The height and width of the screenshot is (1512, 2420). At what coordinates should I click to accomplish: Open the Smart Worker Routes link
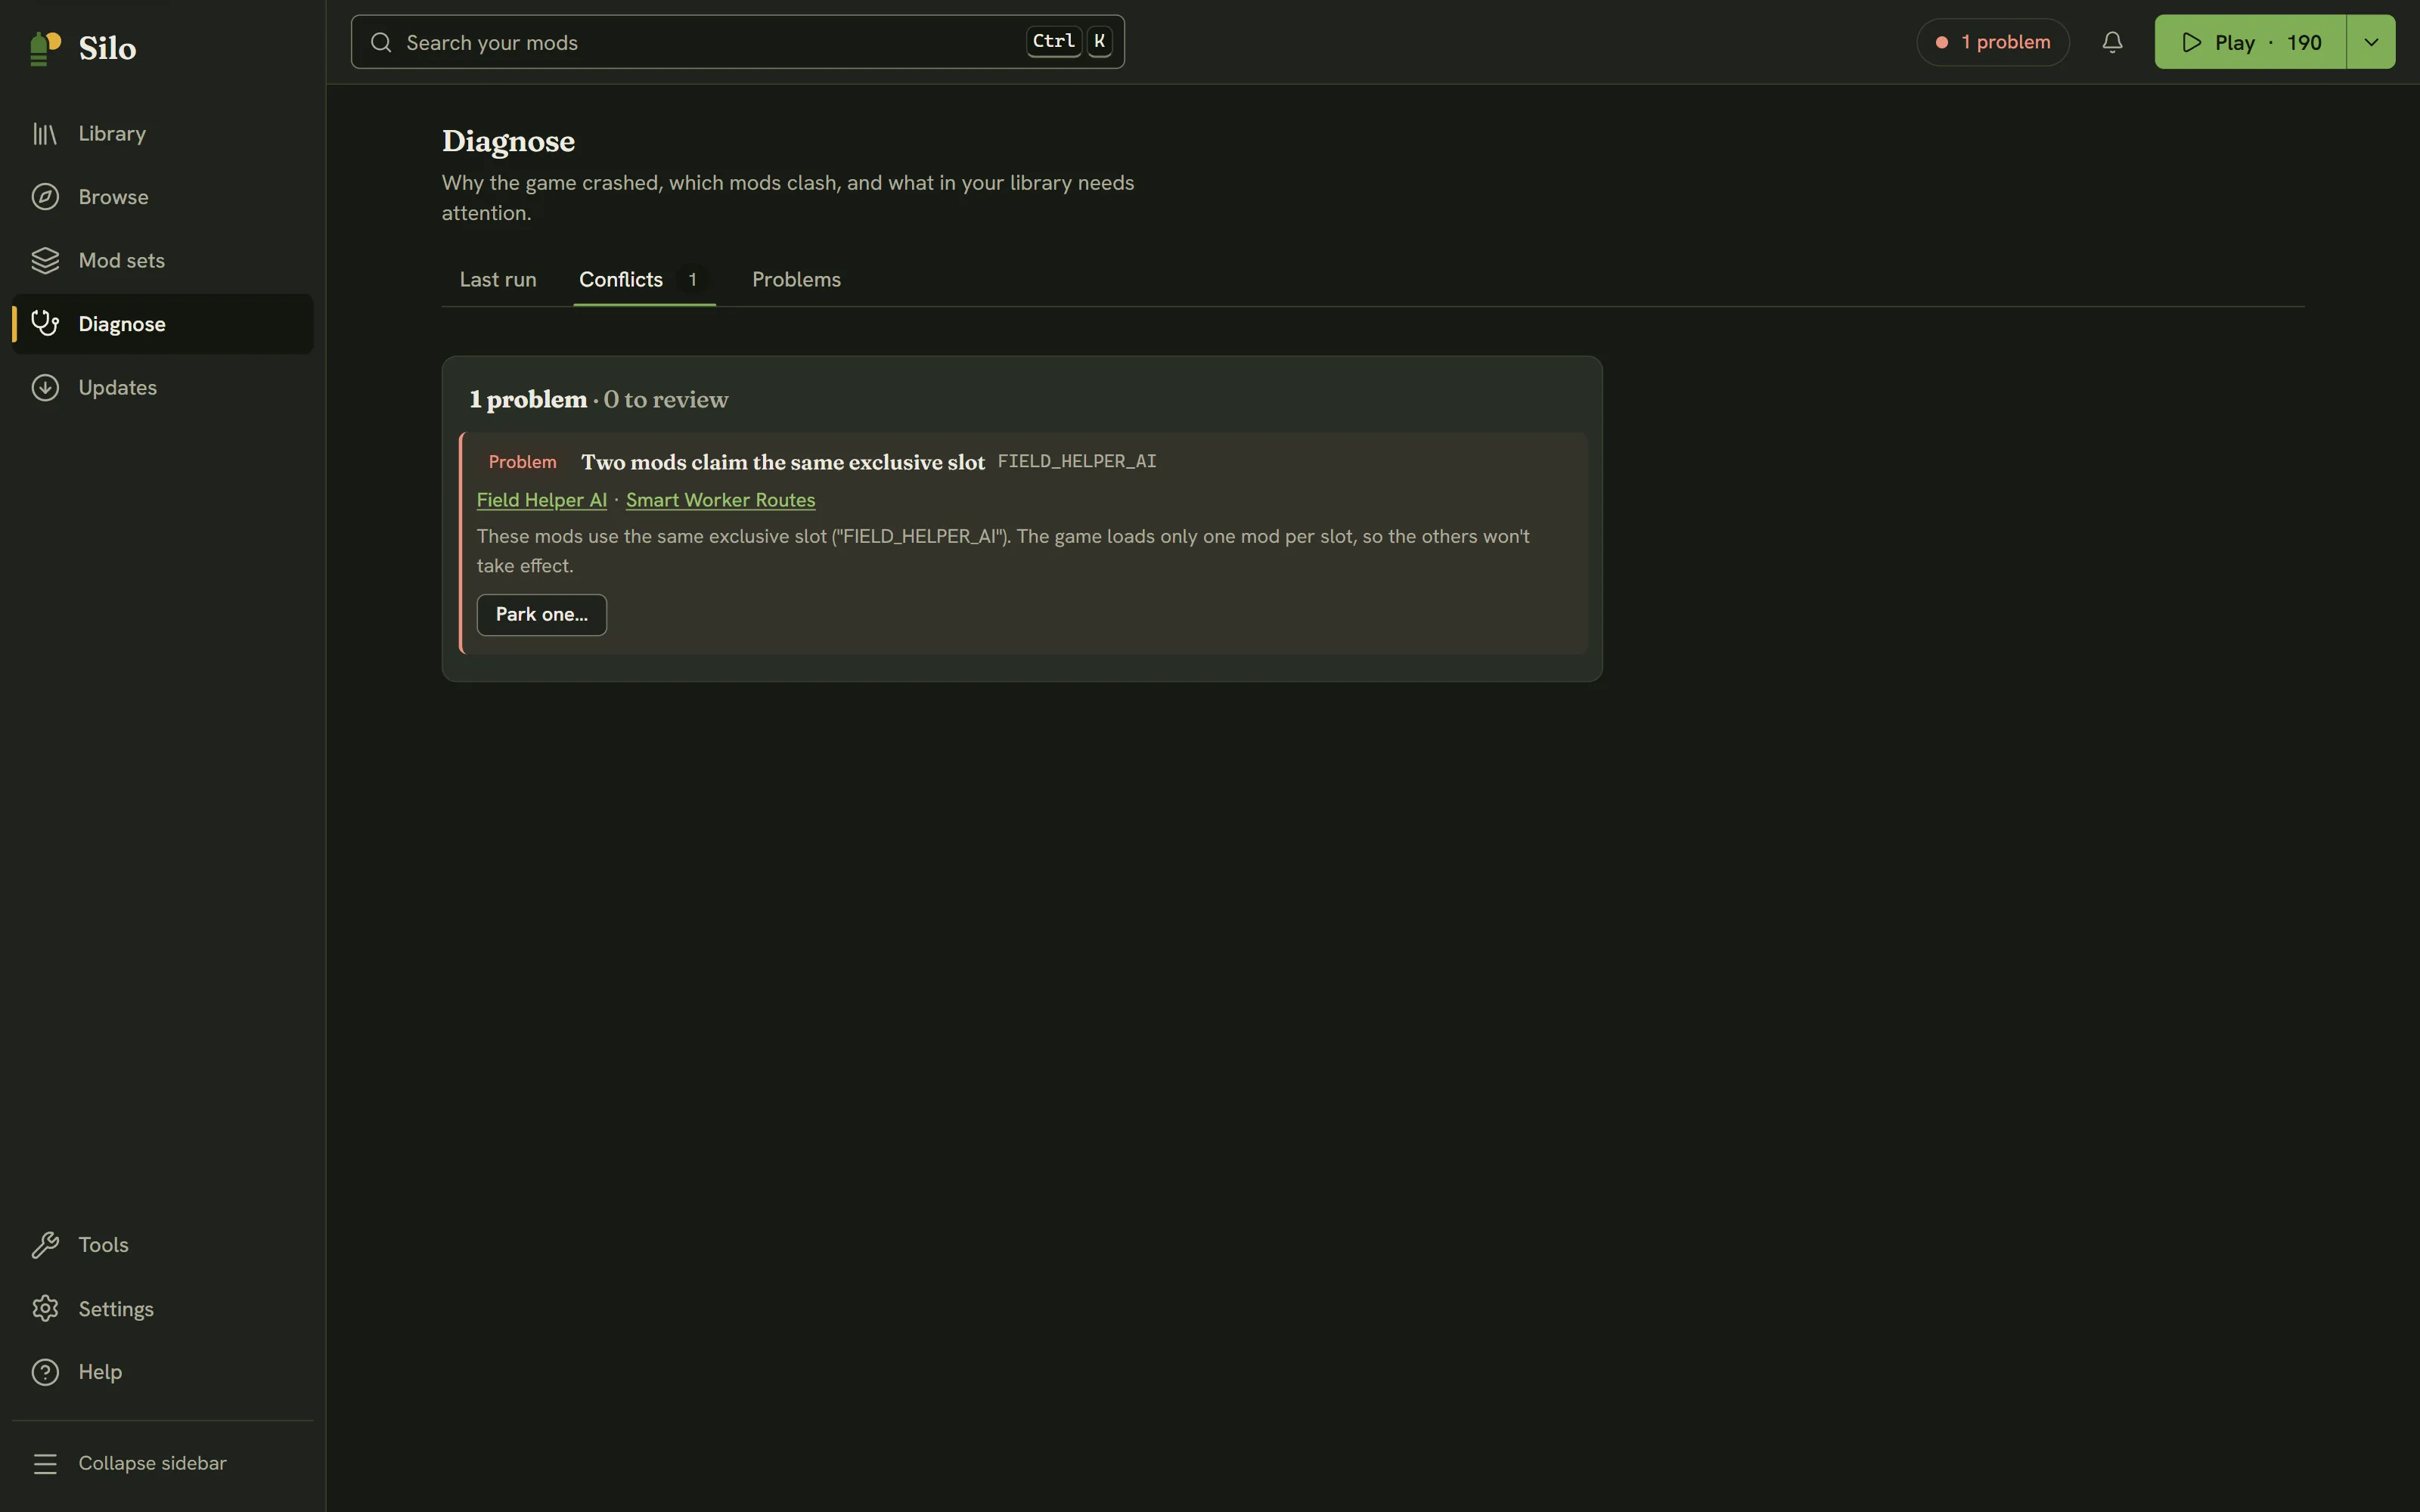pos(720,500)
